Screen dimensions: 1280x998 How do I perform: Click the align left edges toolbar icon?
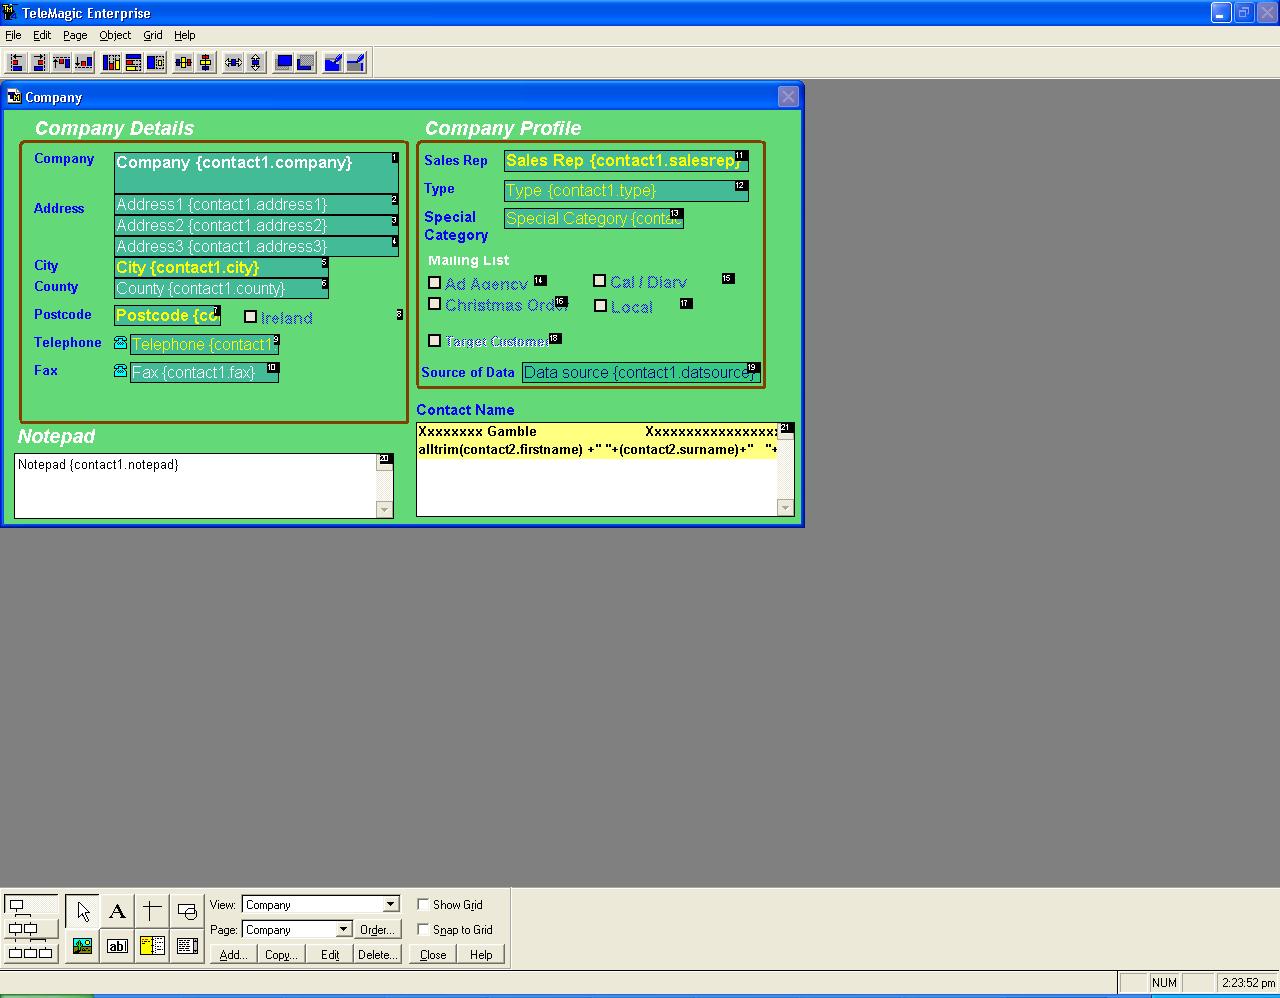17,63
